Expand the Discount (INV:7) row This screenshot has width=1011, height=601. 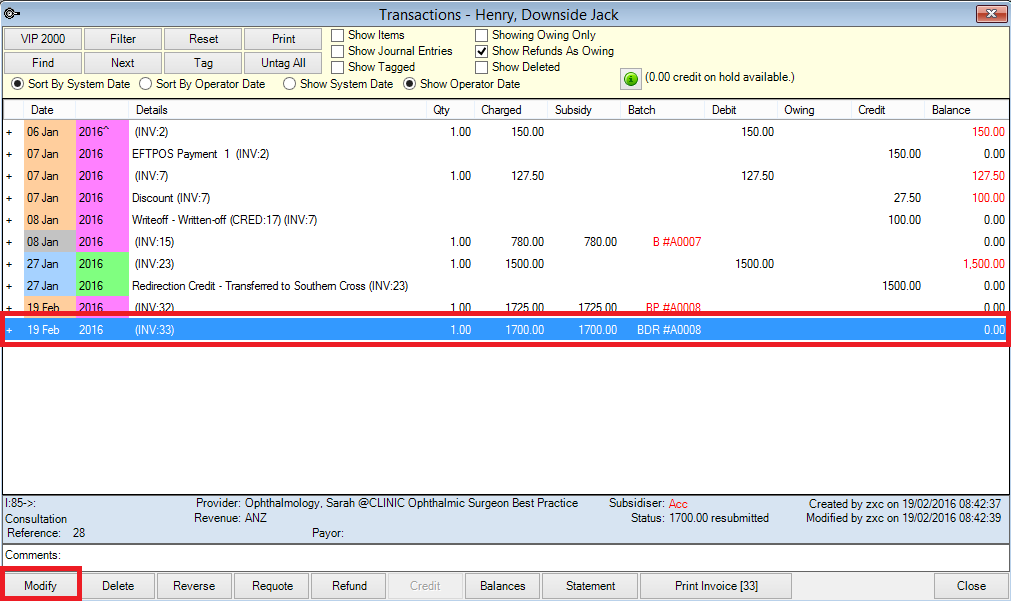click(x=9, y=198)
